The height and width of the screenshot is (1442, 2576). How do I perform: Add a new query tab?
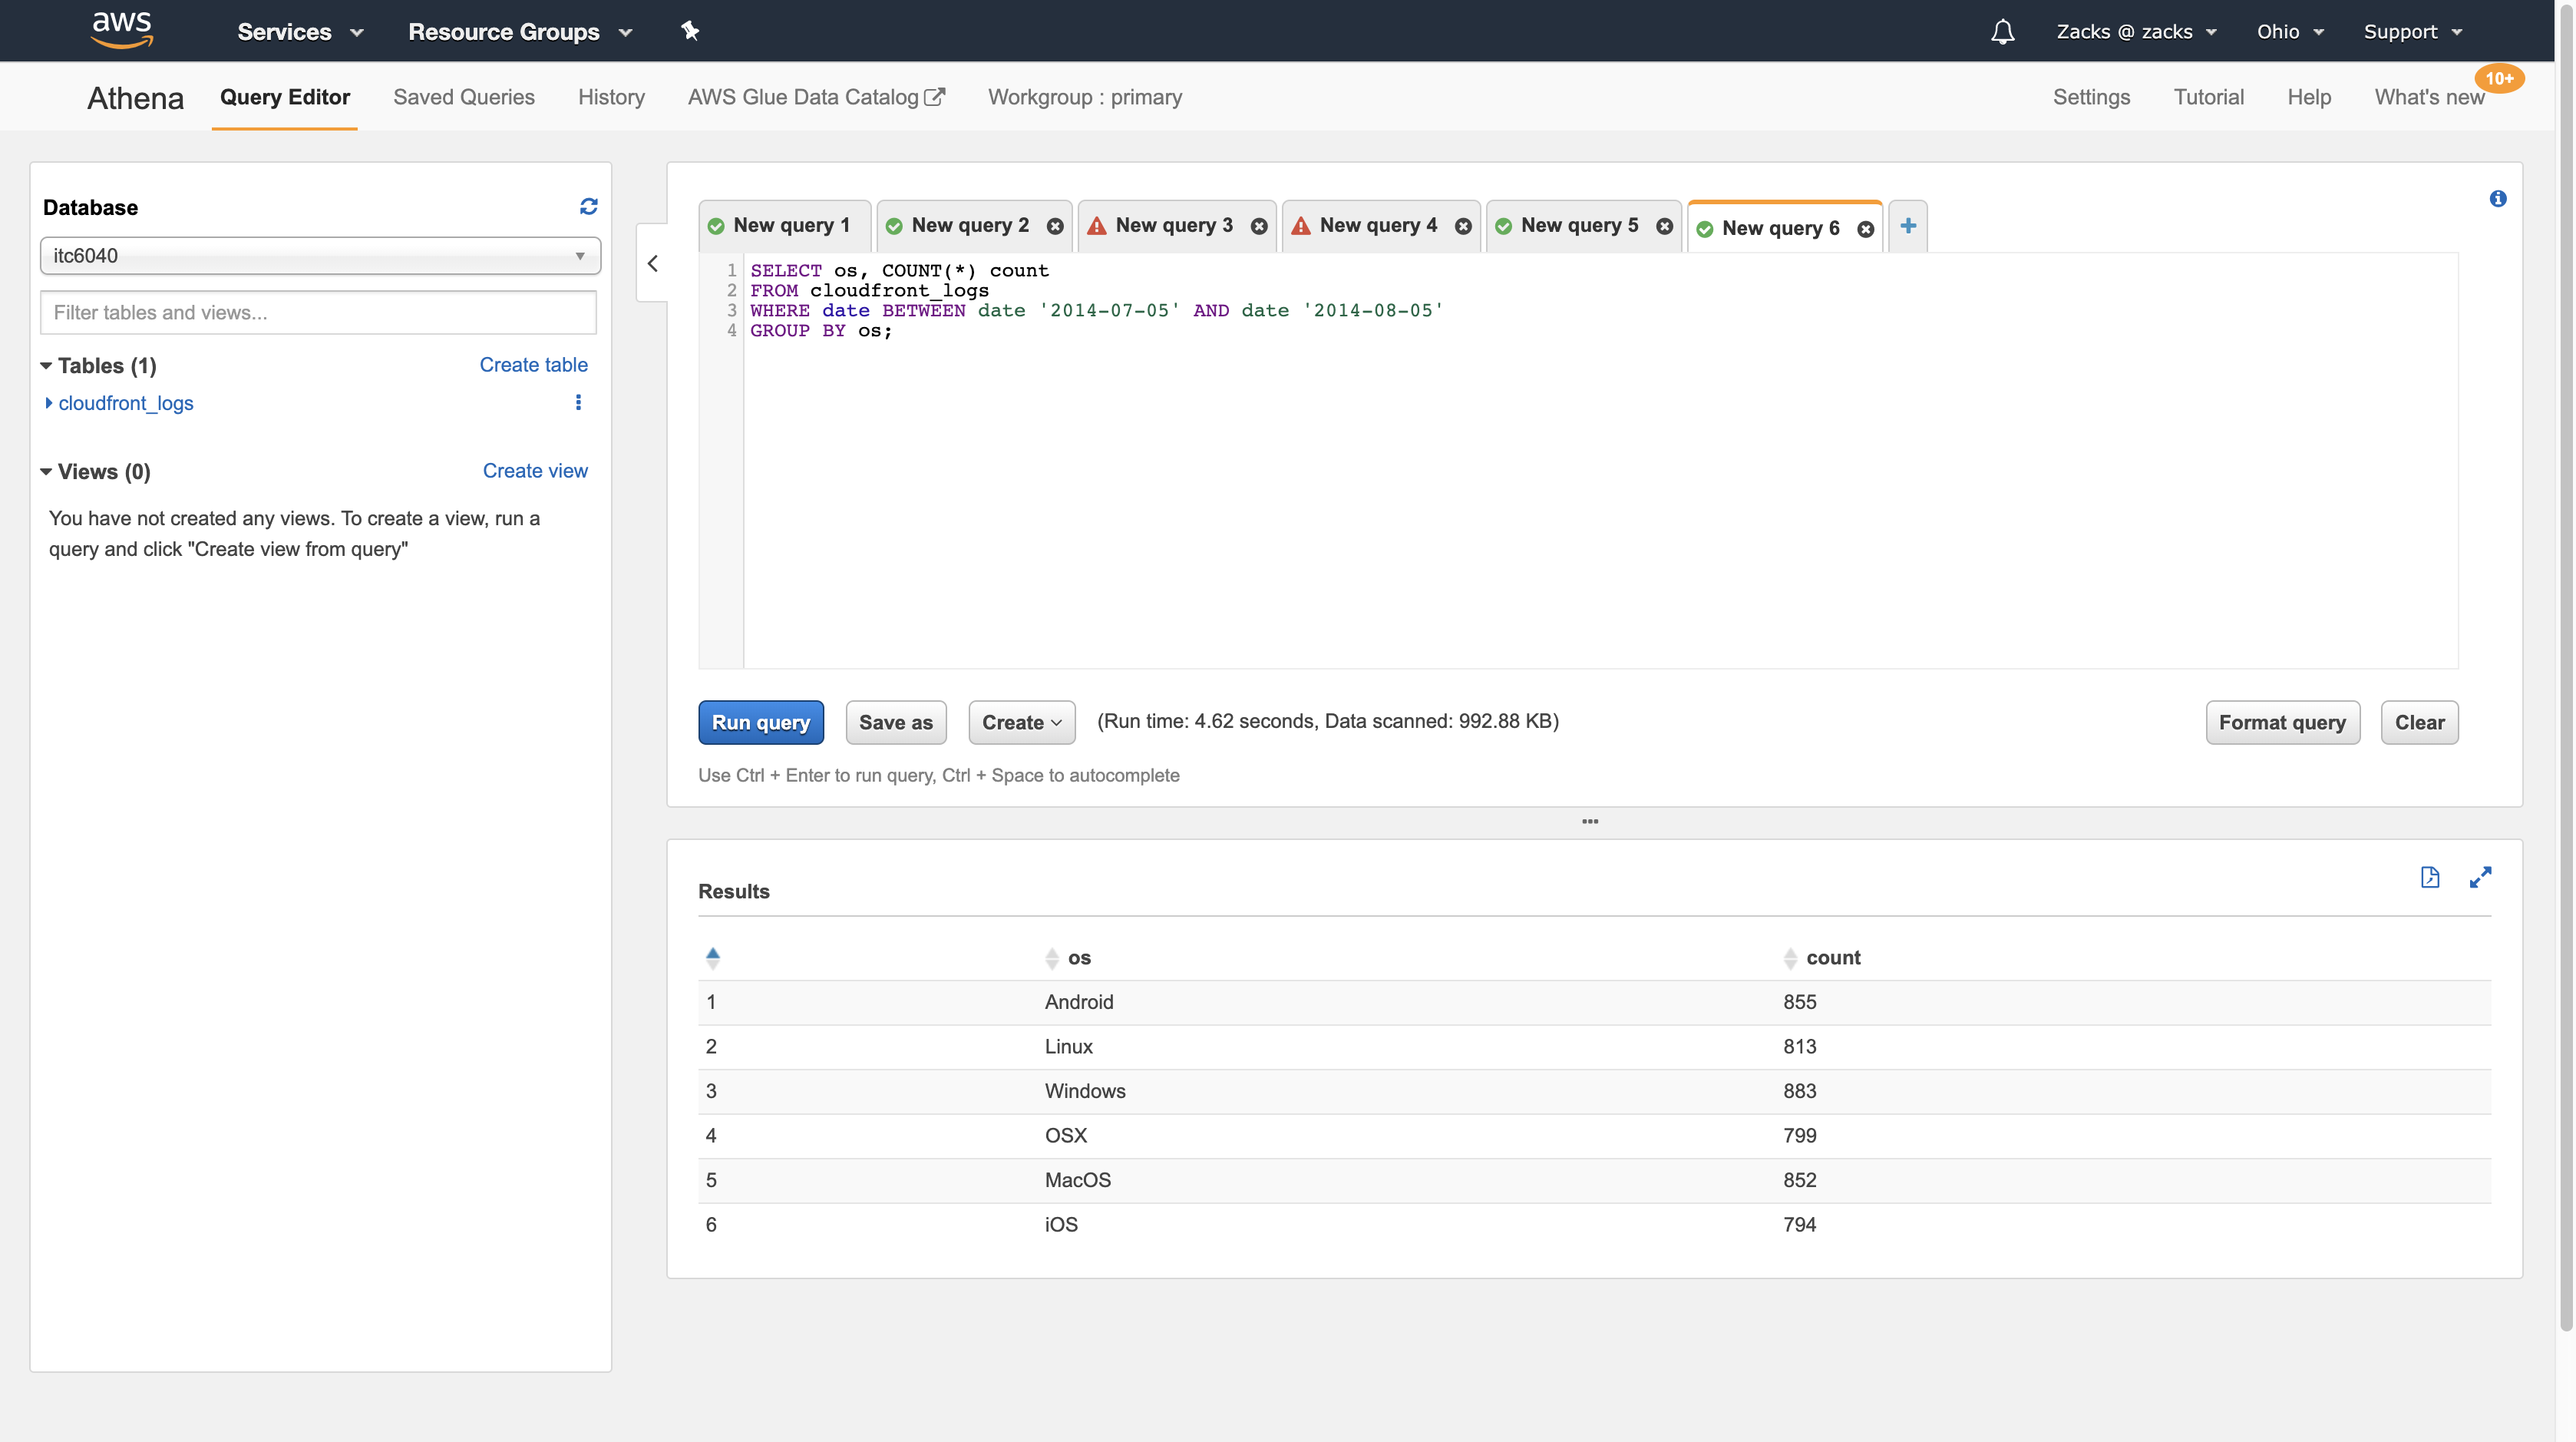click(x=1908, y=226)
